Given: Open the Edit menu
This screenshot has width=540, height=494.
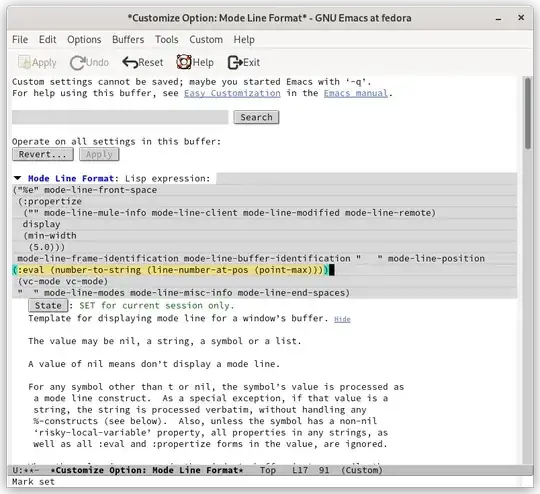Looking at the screenshot, I should pos(48,40).
